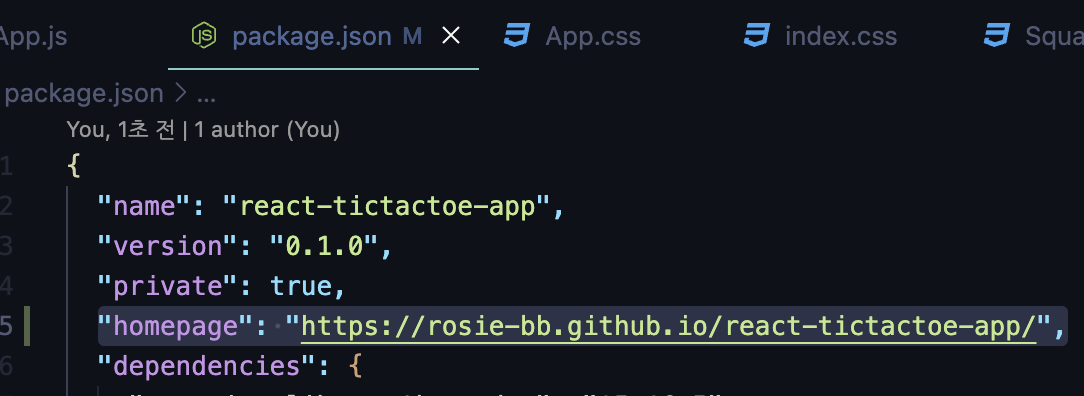This screenshot has height=396, width=1084.
Task: Click the "You, 1초 전 | 1 author (You)" code lens
Action: point(203,129)
